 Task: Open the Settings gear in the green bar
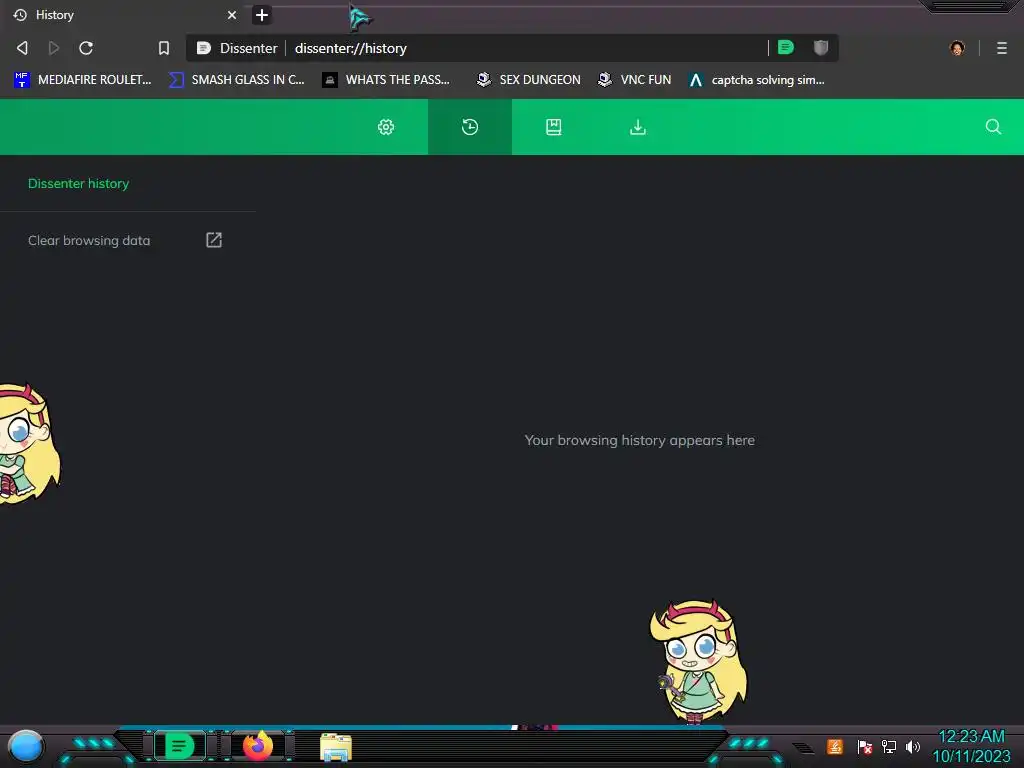tap(386, 127)
